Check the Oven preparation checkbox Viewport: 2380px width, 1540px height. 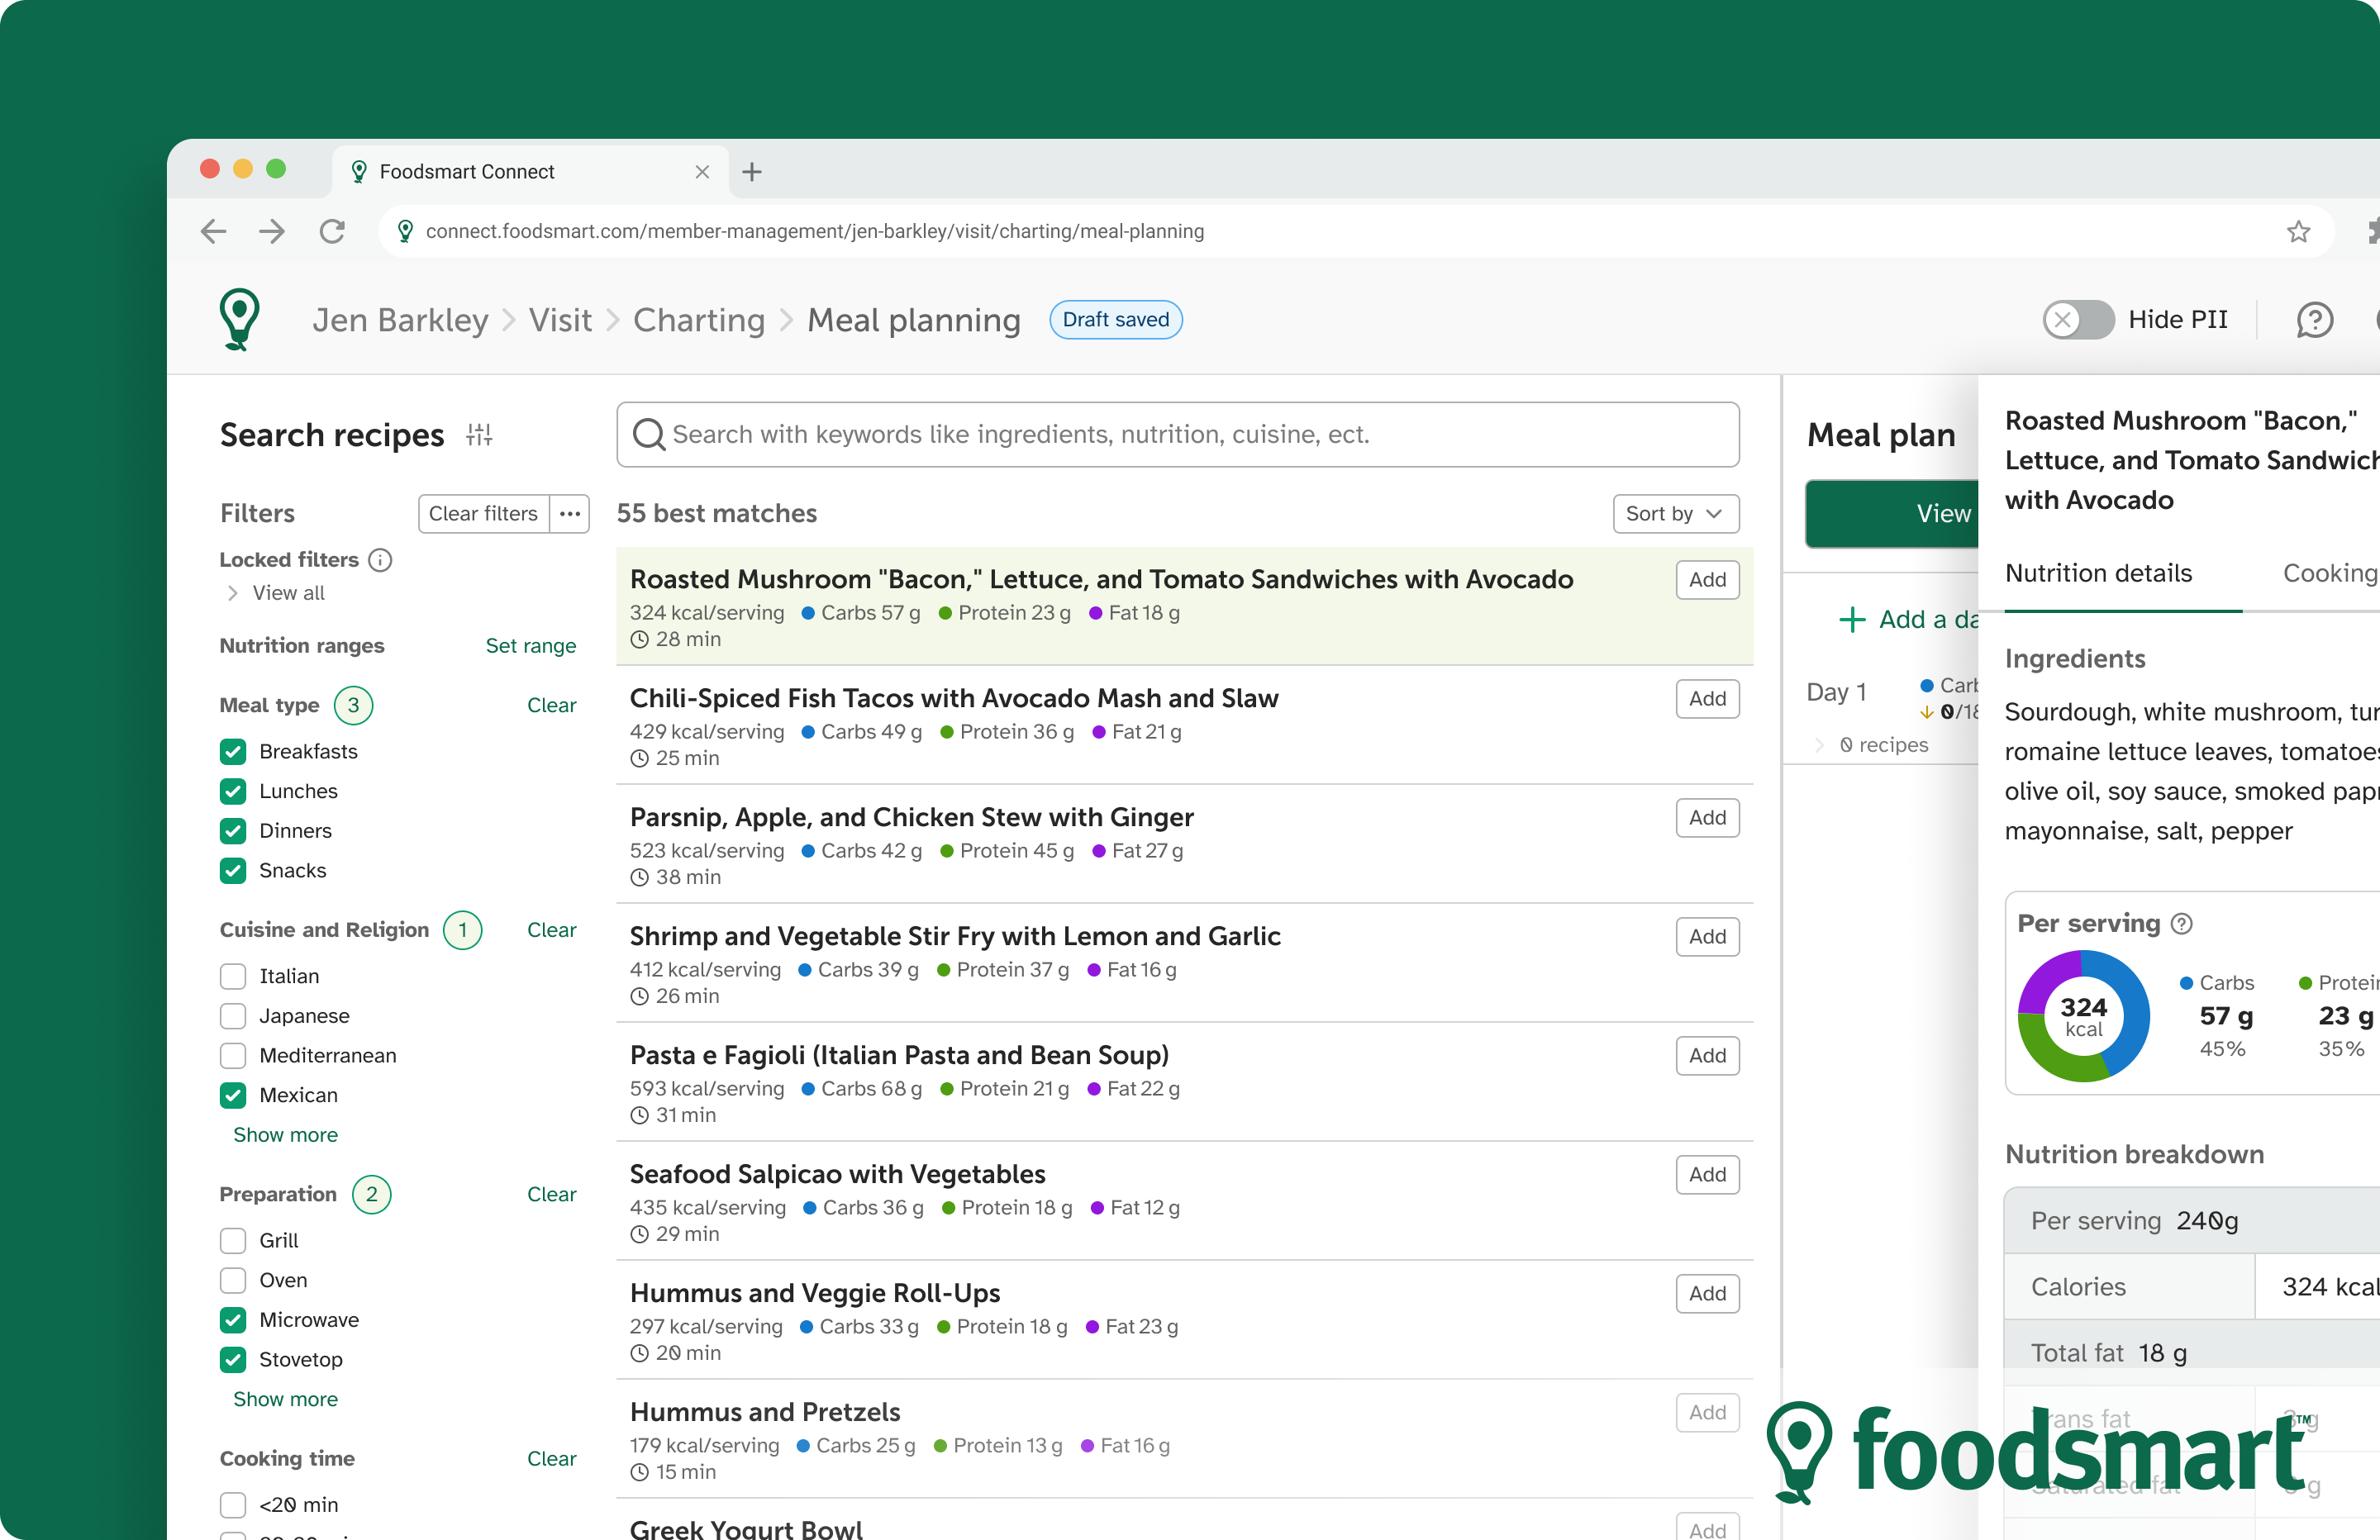click(x=233, y=1281)
